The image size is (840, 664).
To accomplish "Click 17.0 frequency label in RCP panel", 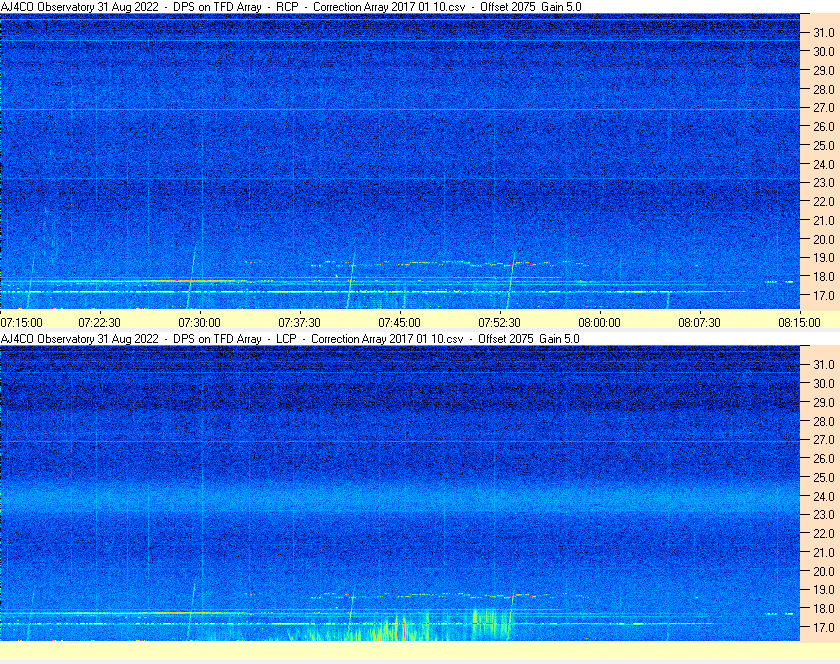I will tap(824, 295).
